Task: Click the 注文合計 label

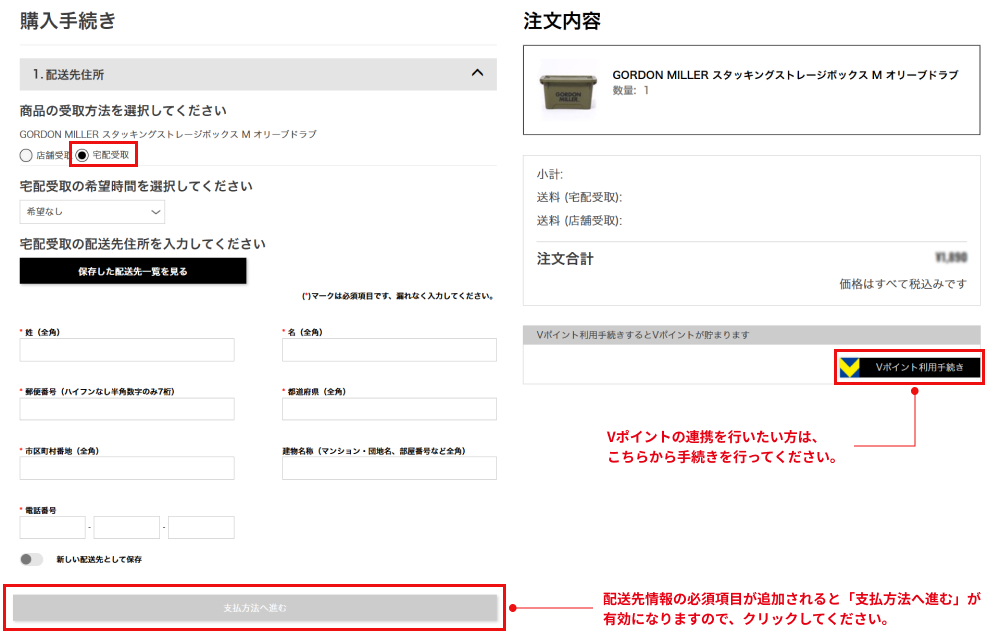Action: tap(565, 258)
